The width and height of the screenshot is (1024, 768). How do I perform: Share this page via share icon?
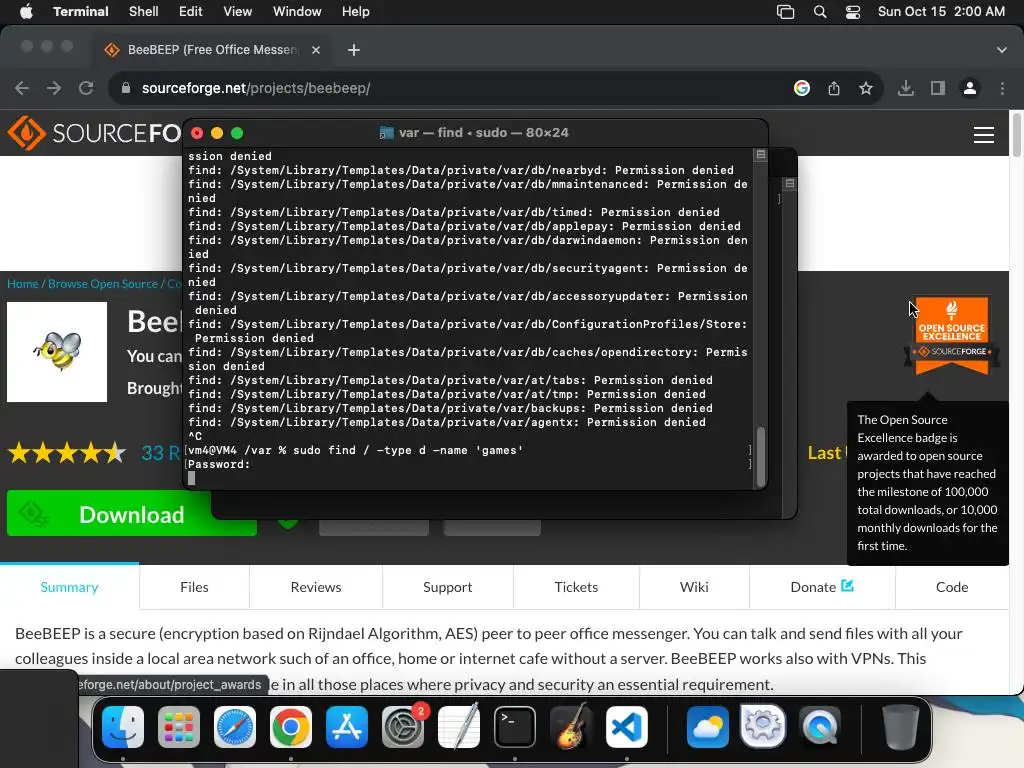(834, 88)
